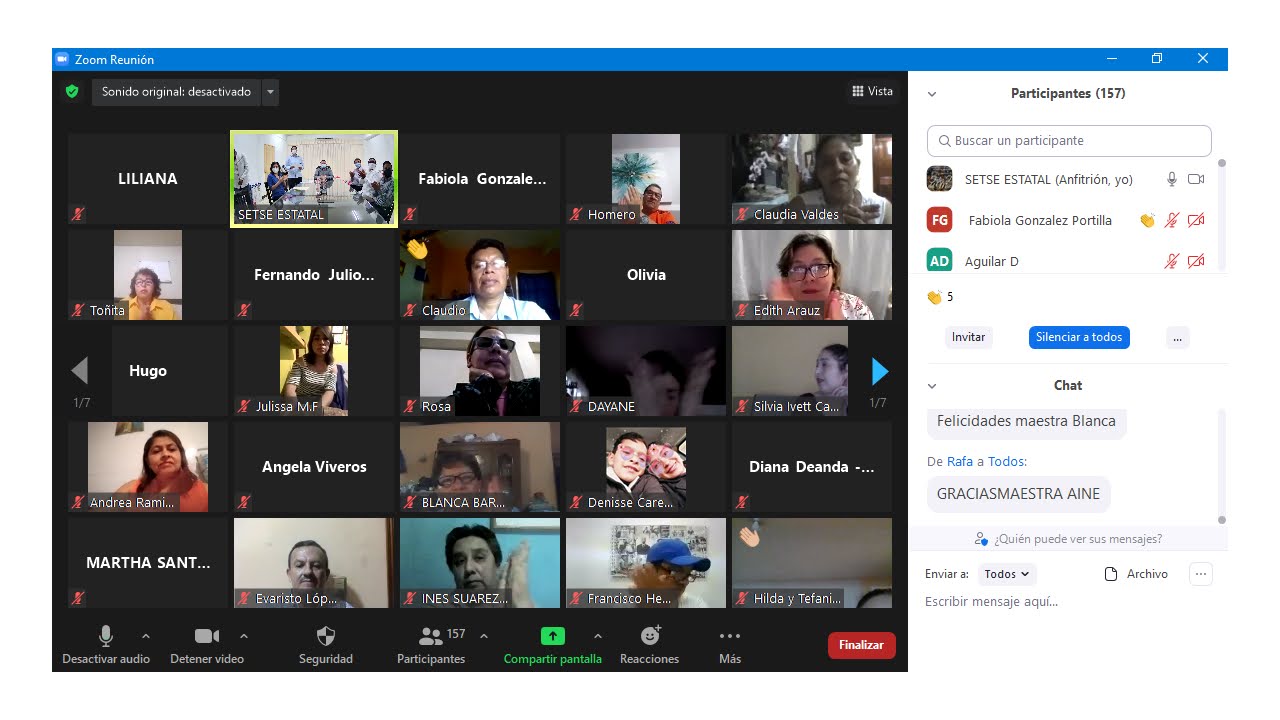End meeting with Finalizar button
1280x720 pixels.
tap(861, 645)
